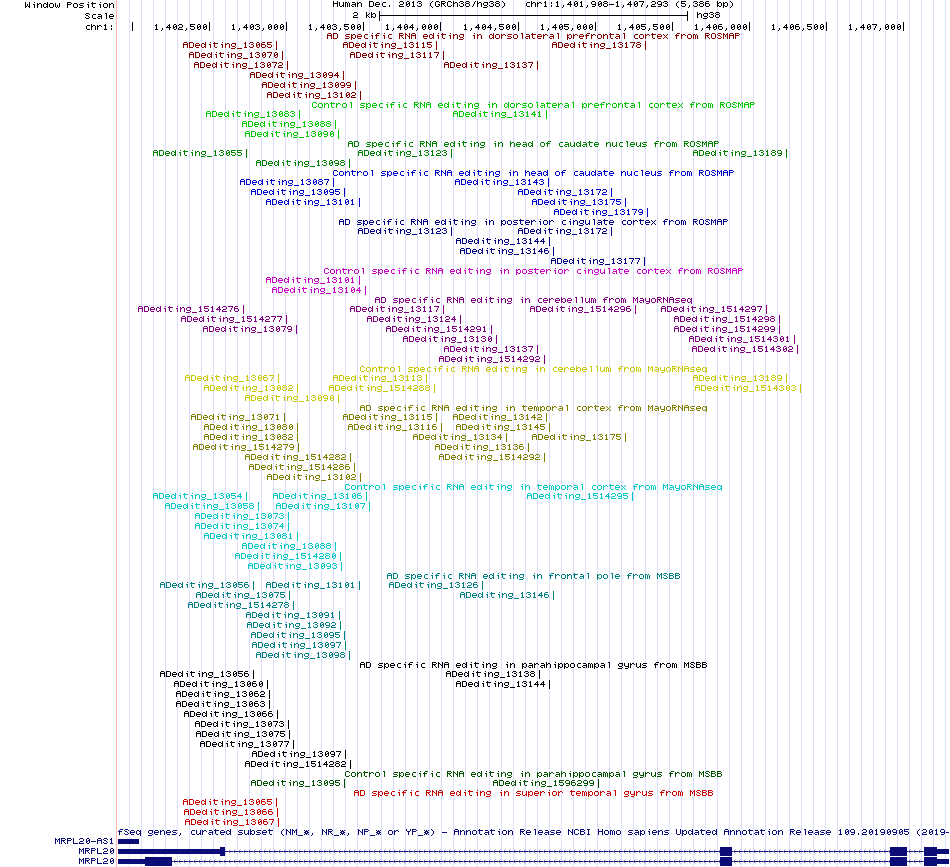This screenshot has height=867, width=950.
Task: Select editing site ADediting_13116
Action: point(394,428)
